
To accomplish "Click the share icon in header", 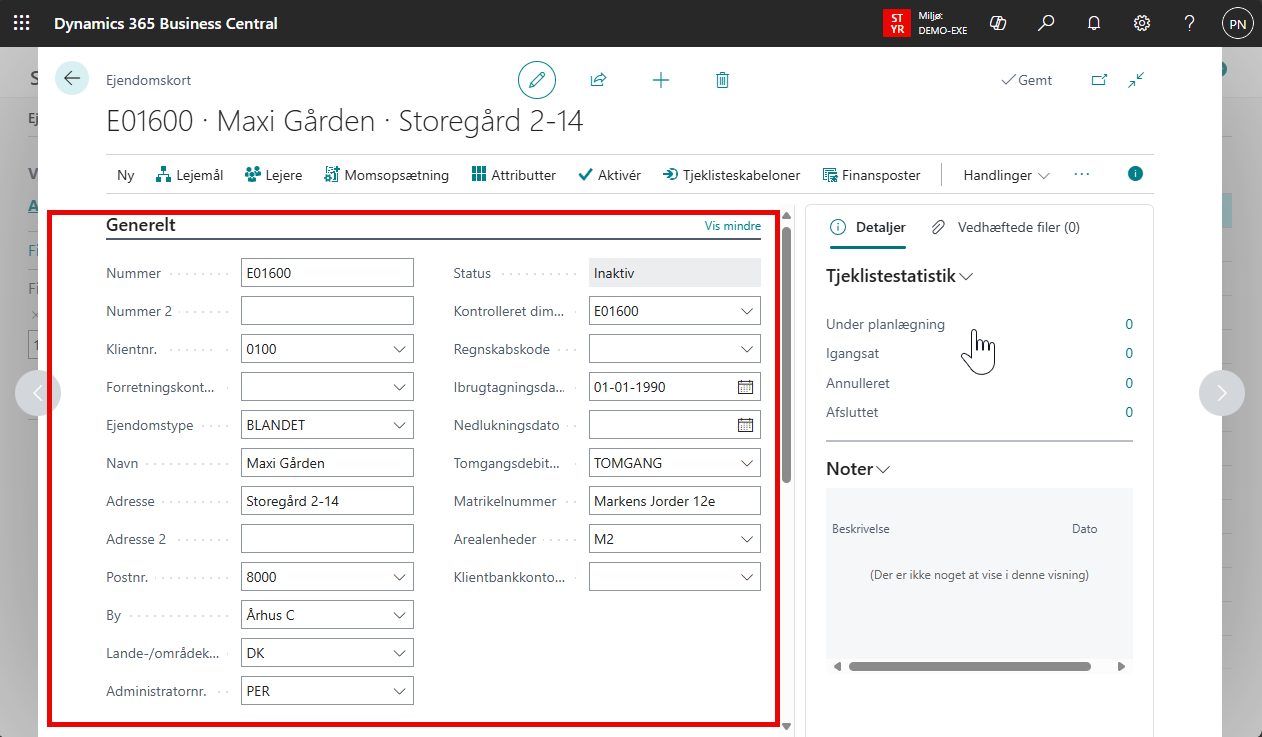I will tap(599, 80).
